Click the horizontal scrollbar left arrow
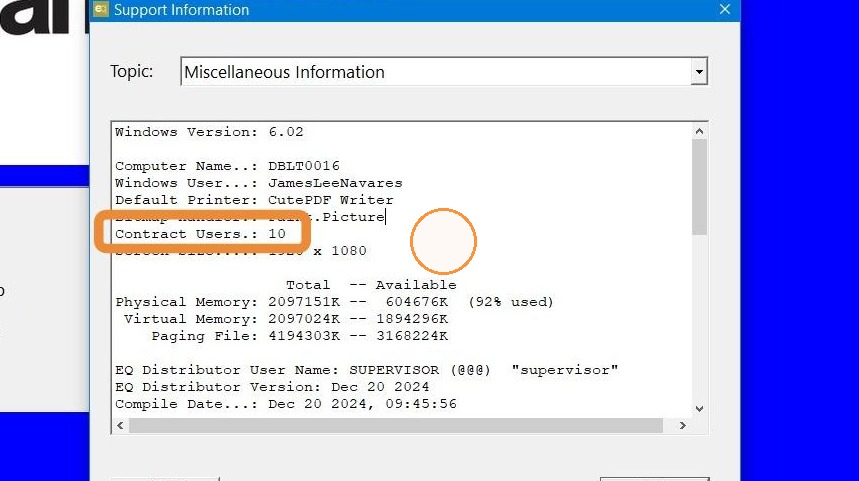The width and height of the screenshot is (859, 481). pos(120,425)
